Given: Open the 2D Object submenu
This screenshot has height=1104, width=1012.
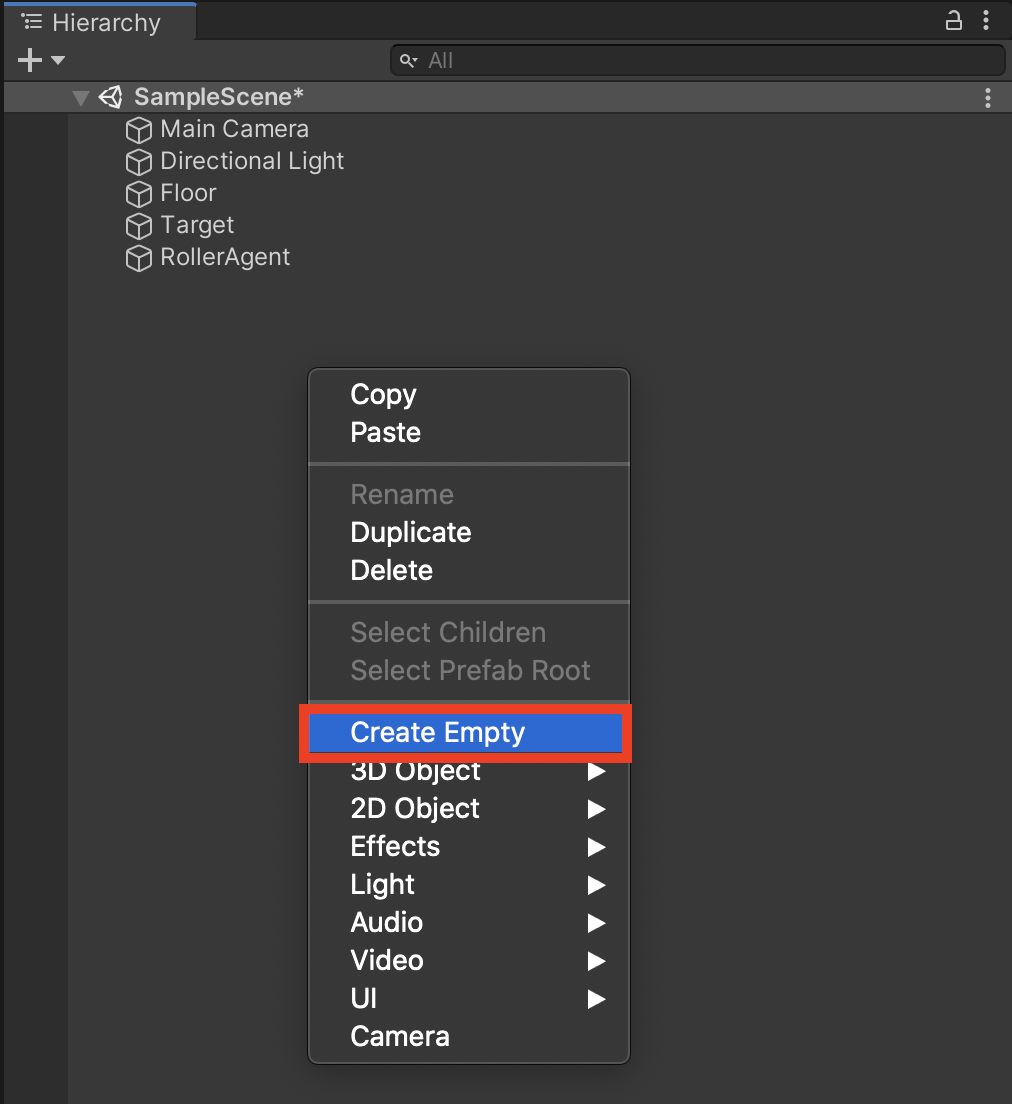Looking at the screenshot, I should [x=469, y=808].
